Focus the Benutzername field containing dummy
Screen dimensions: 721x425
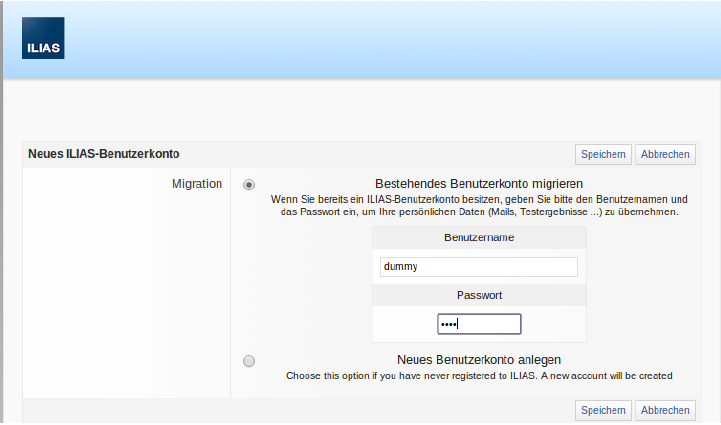(479, 267)
